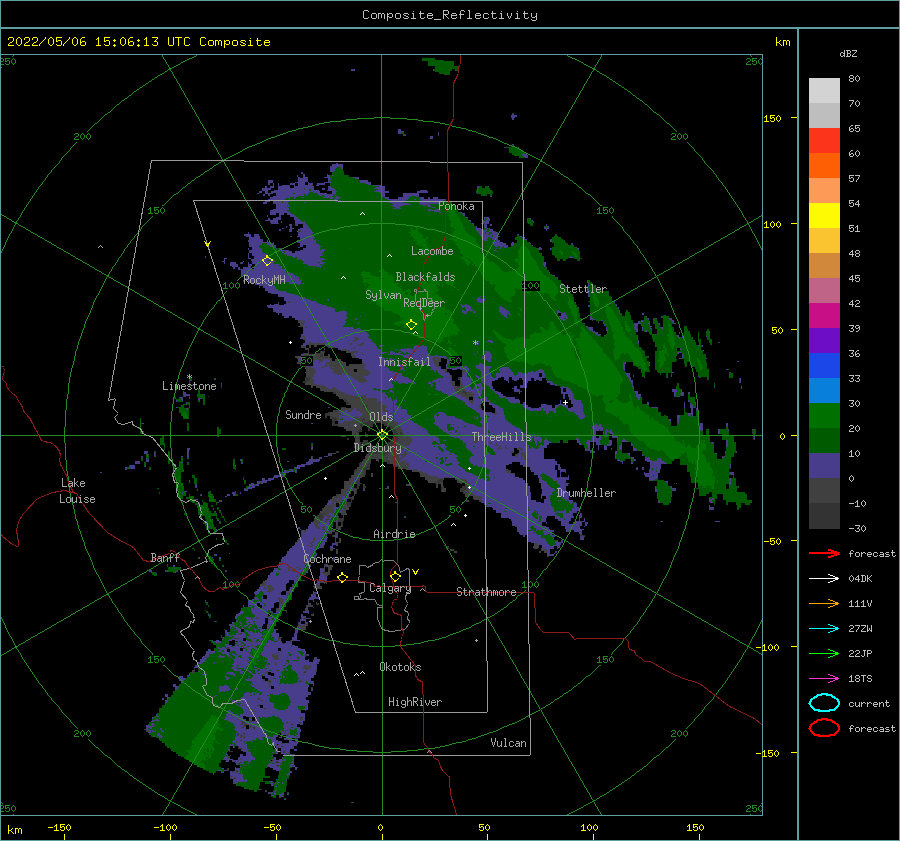Click the RedDeer city label

tap(424, 303)
